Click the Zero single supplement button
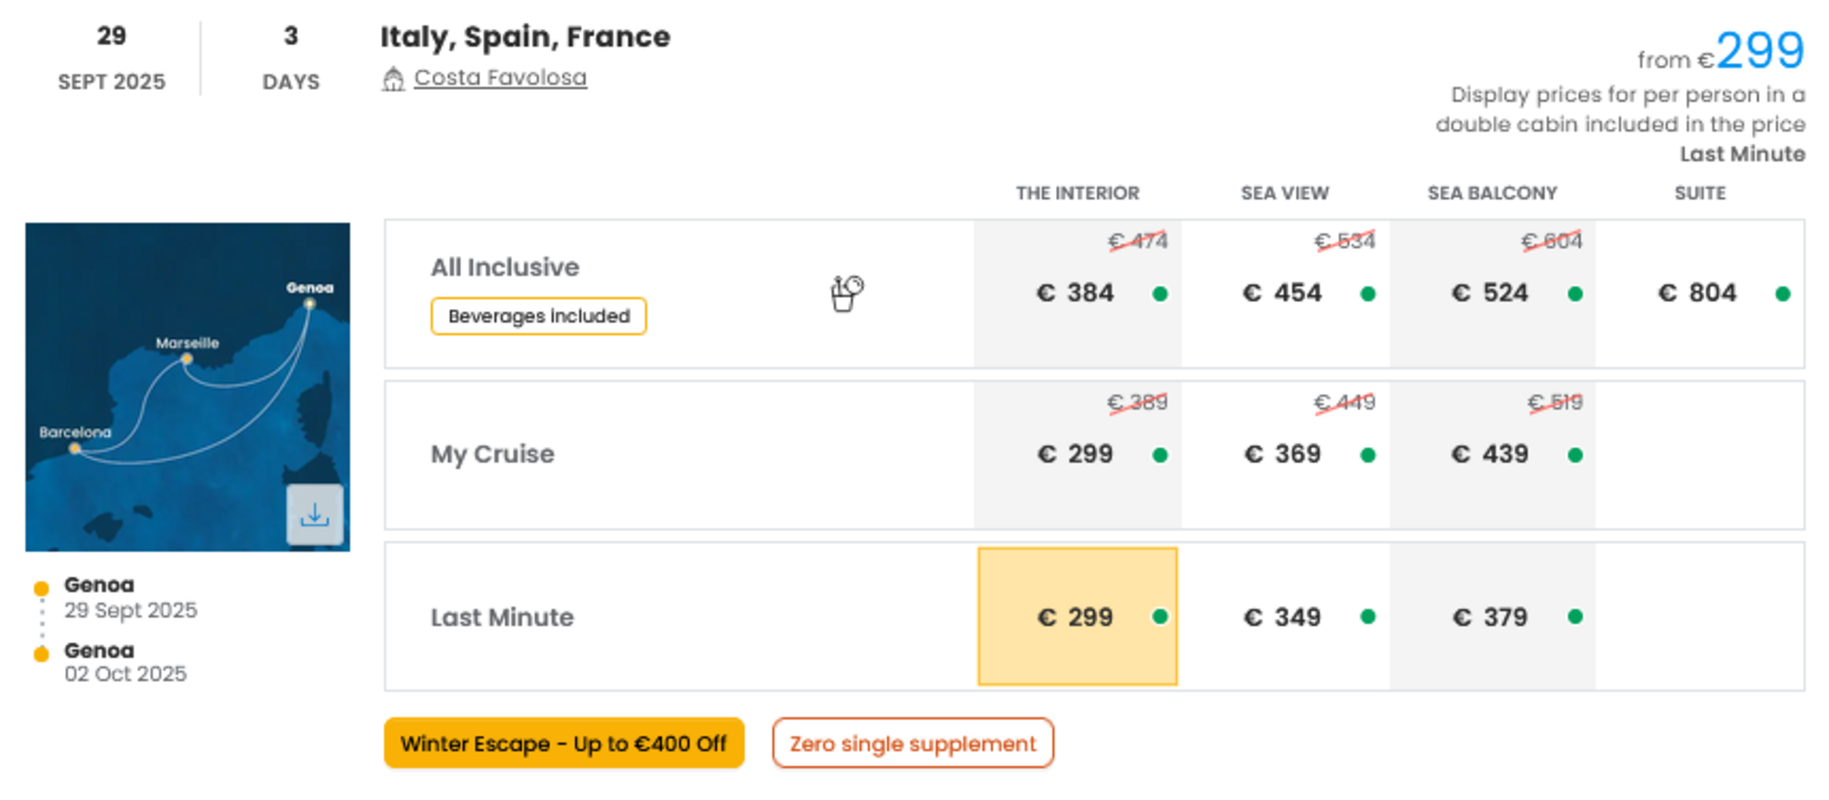 pyautogui.click(x=913, y=743)
